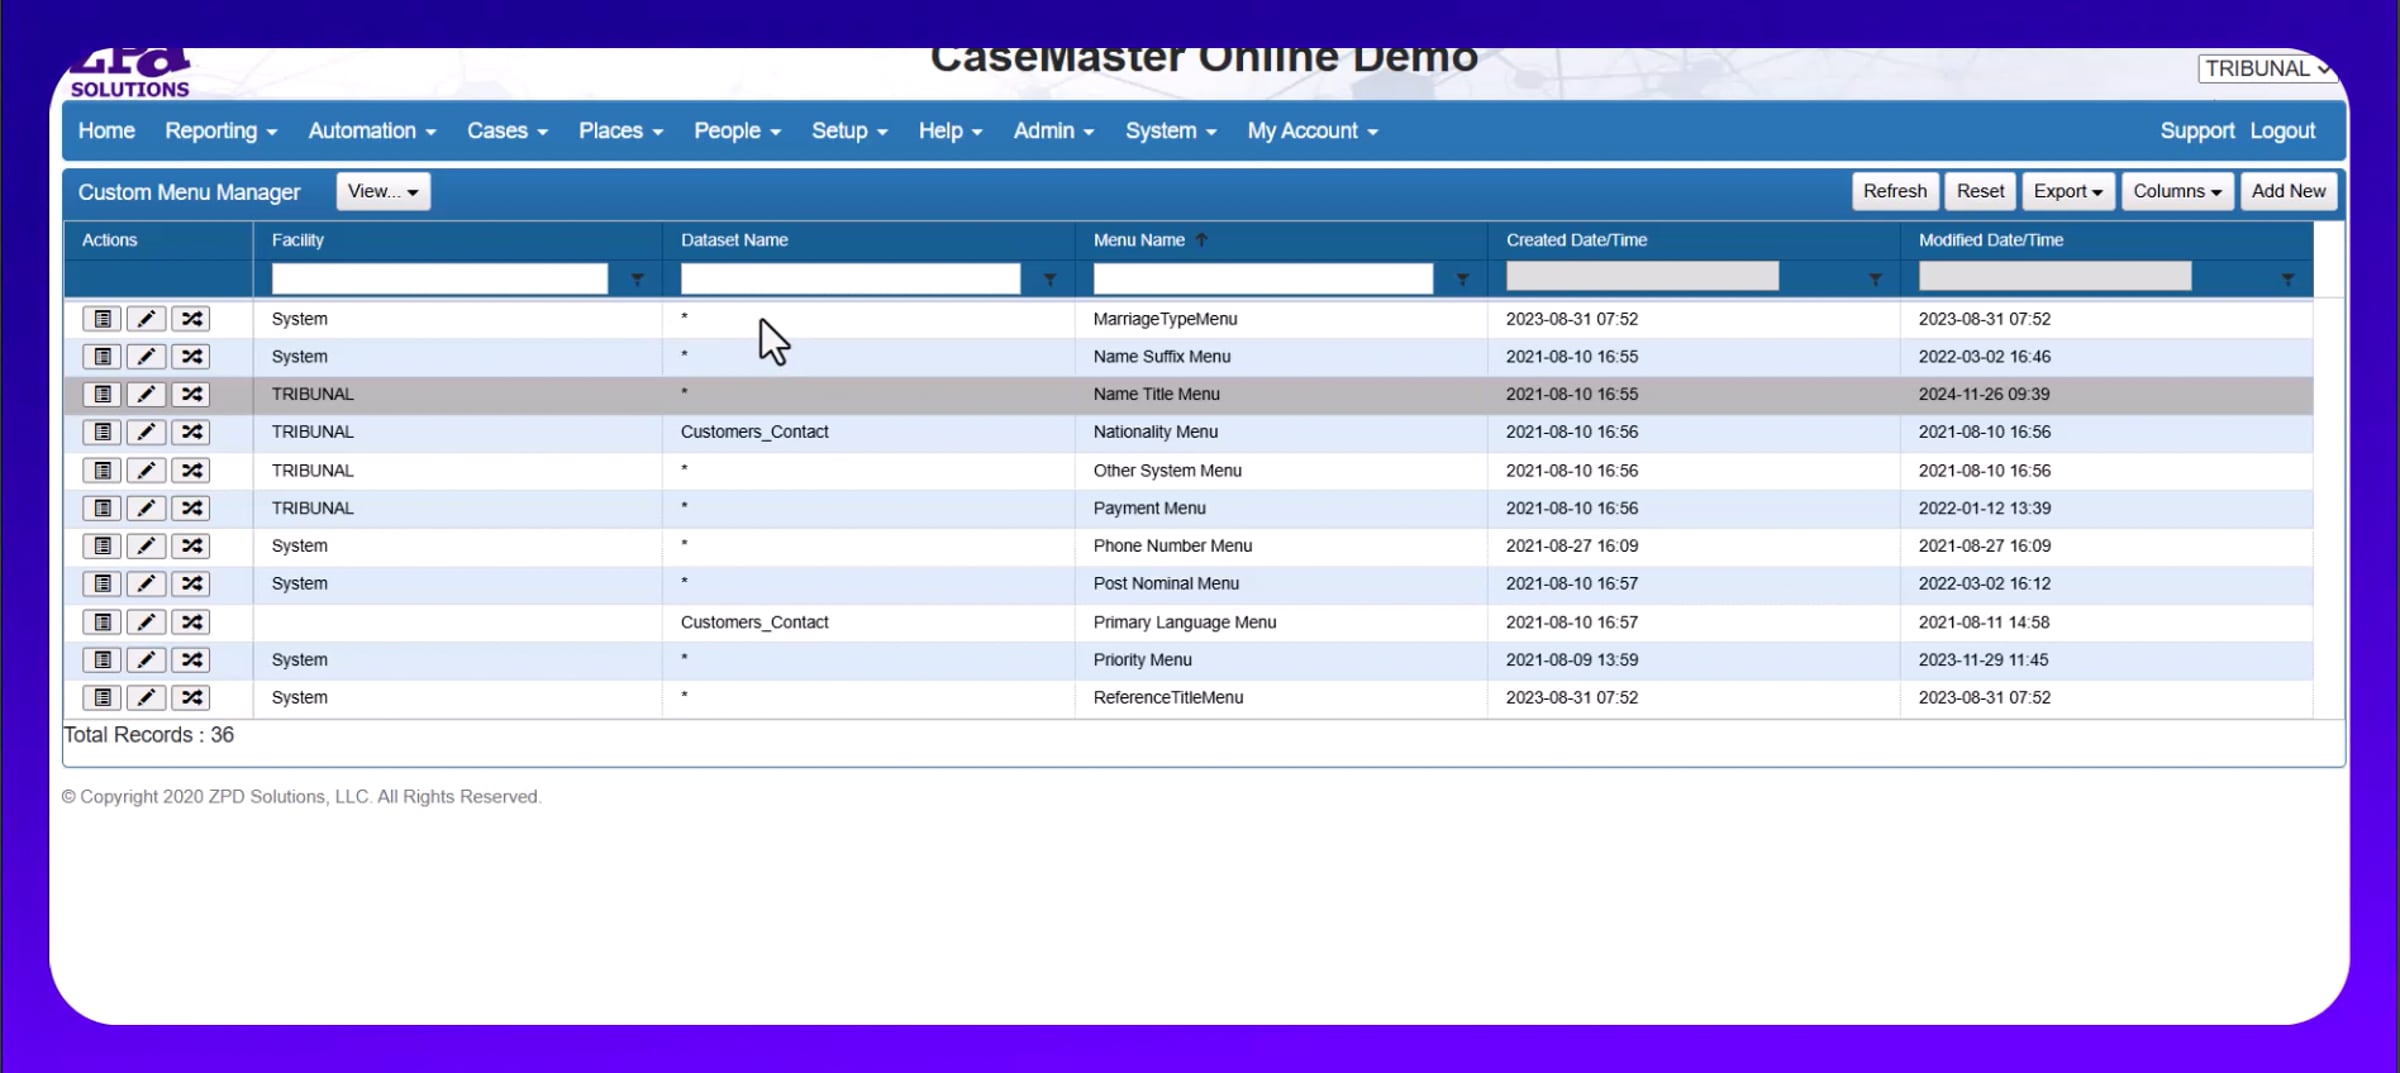2400x1073 pixels.
Task: Open details icon for Nationality Menu row
Action: 102,432
